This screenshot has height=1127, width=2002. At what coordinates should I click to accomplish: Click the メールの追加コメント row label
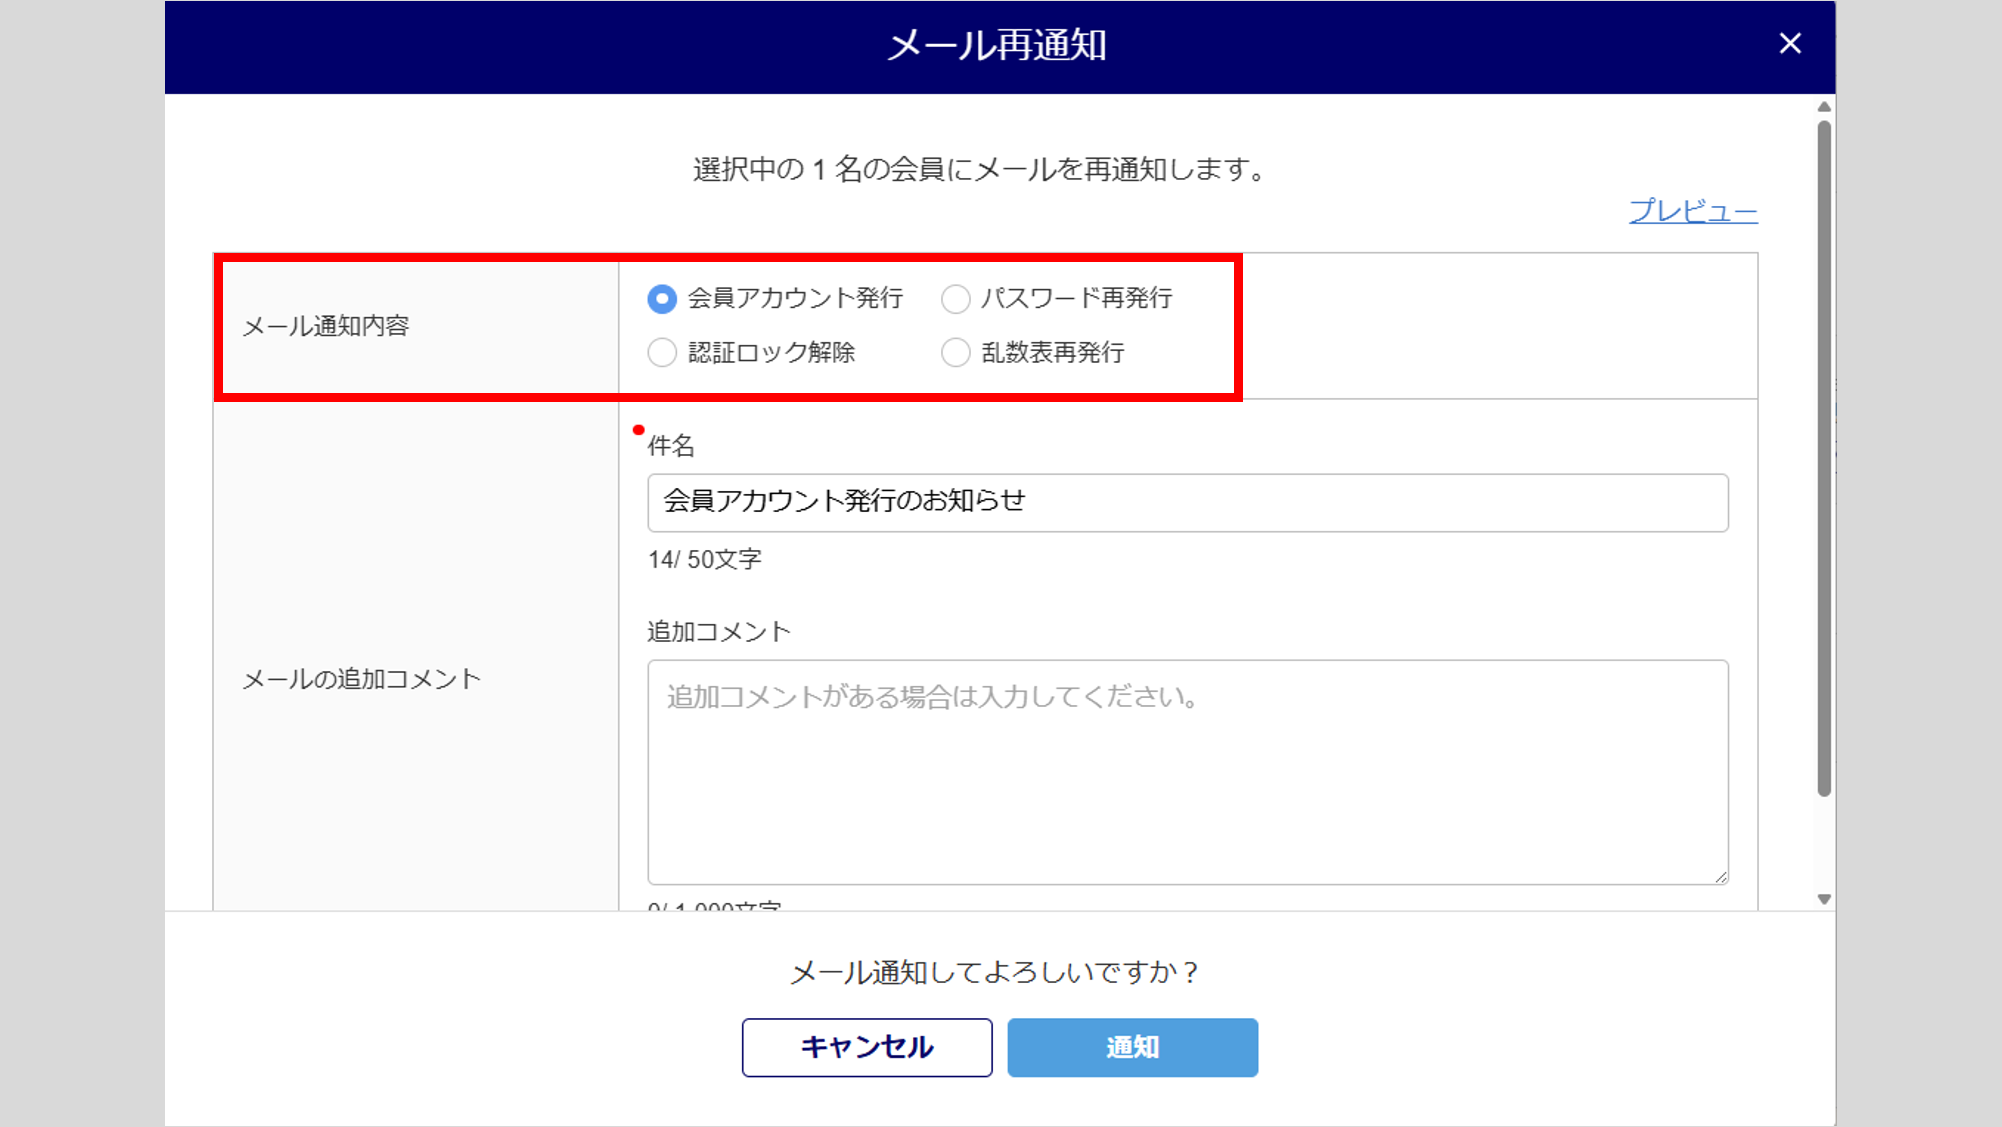tap(361, 680)
